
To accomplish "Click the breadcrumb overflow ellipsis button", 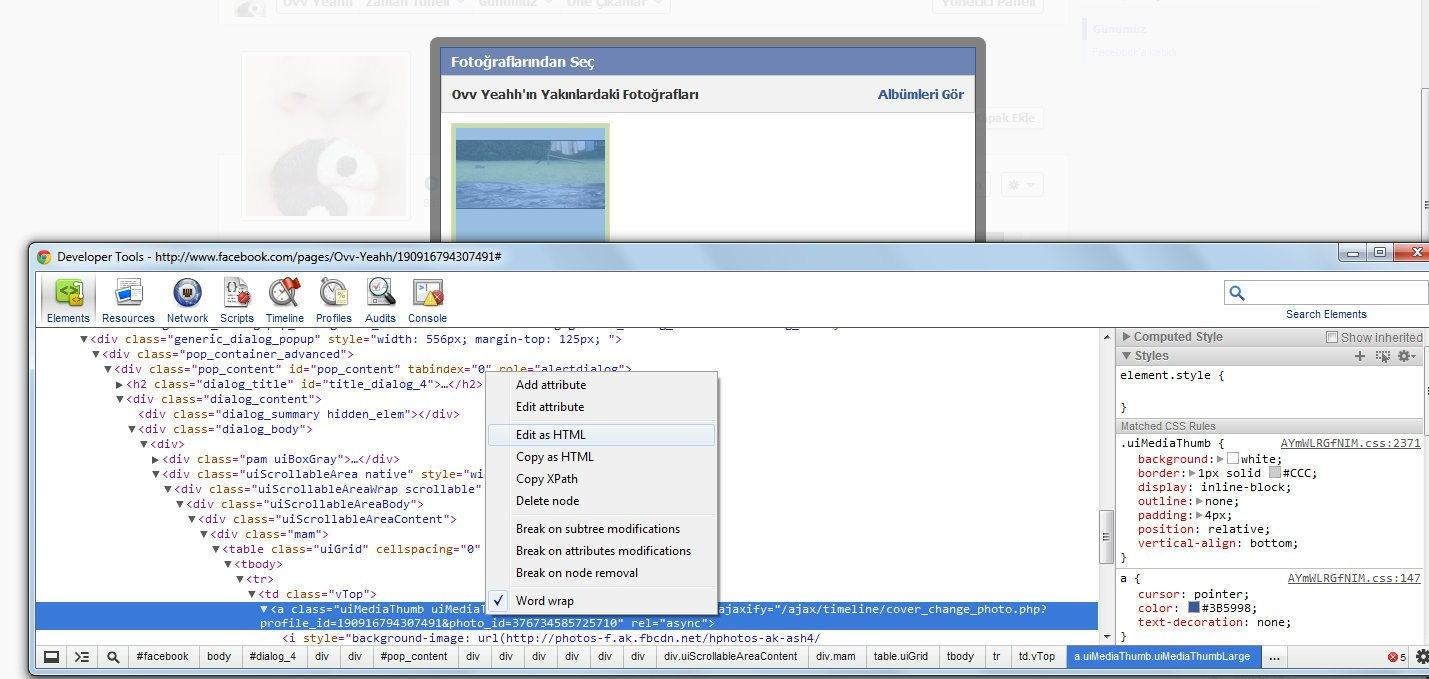I will [1273, 657].
